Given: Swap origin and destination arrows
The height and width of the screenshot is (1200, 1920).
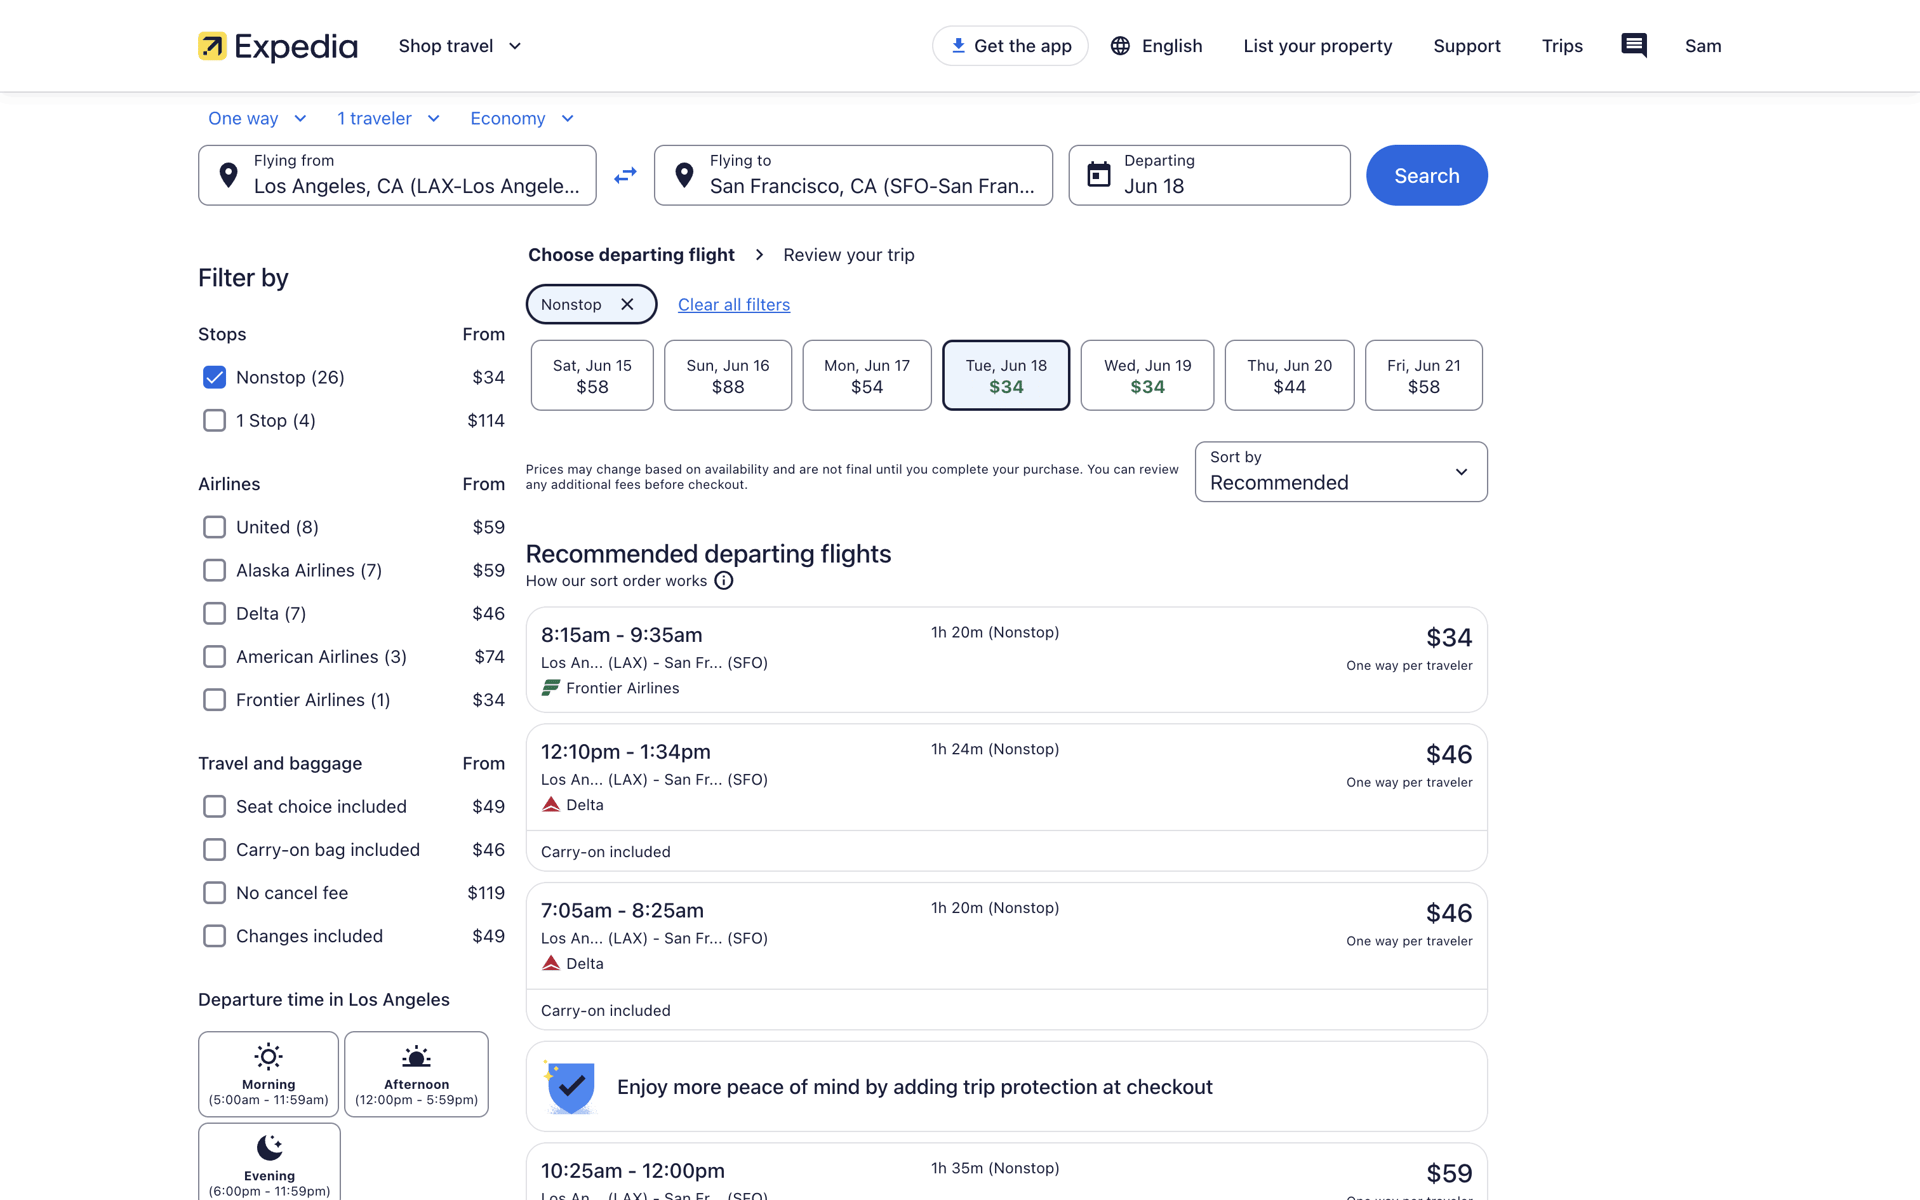Looking at the screenshot, I should (625, 175).
